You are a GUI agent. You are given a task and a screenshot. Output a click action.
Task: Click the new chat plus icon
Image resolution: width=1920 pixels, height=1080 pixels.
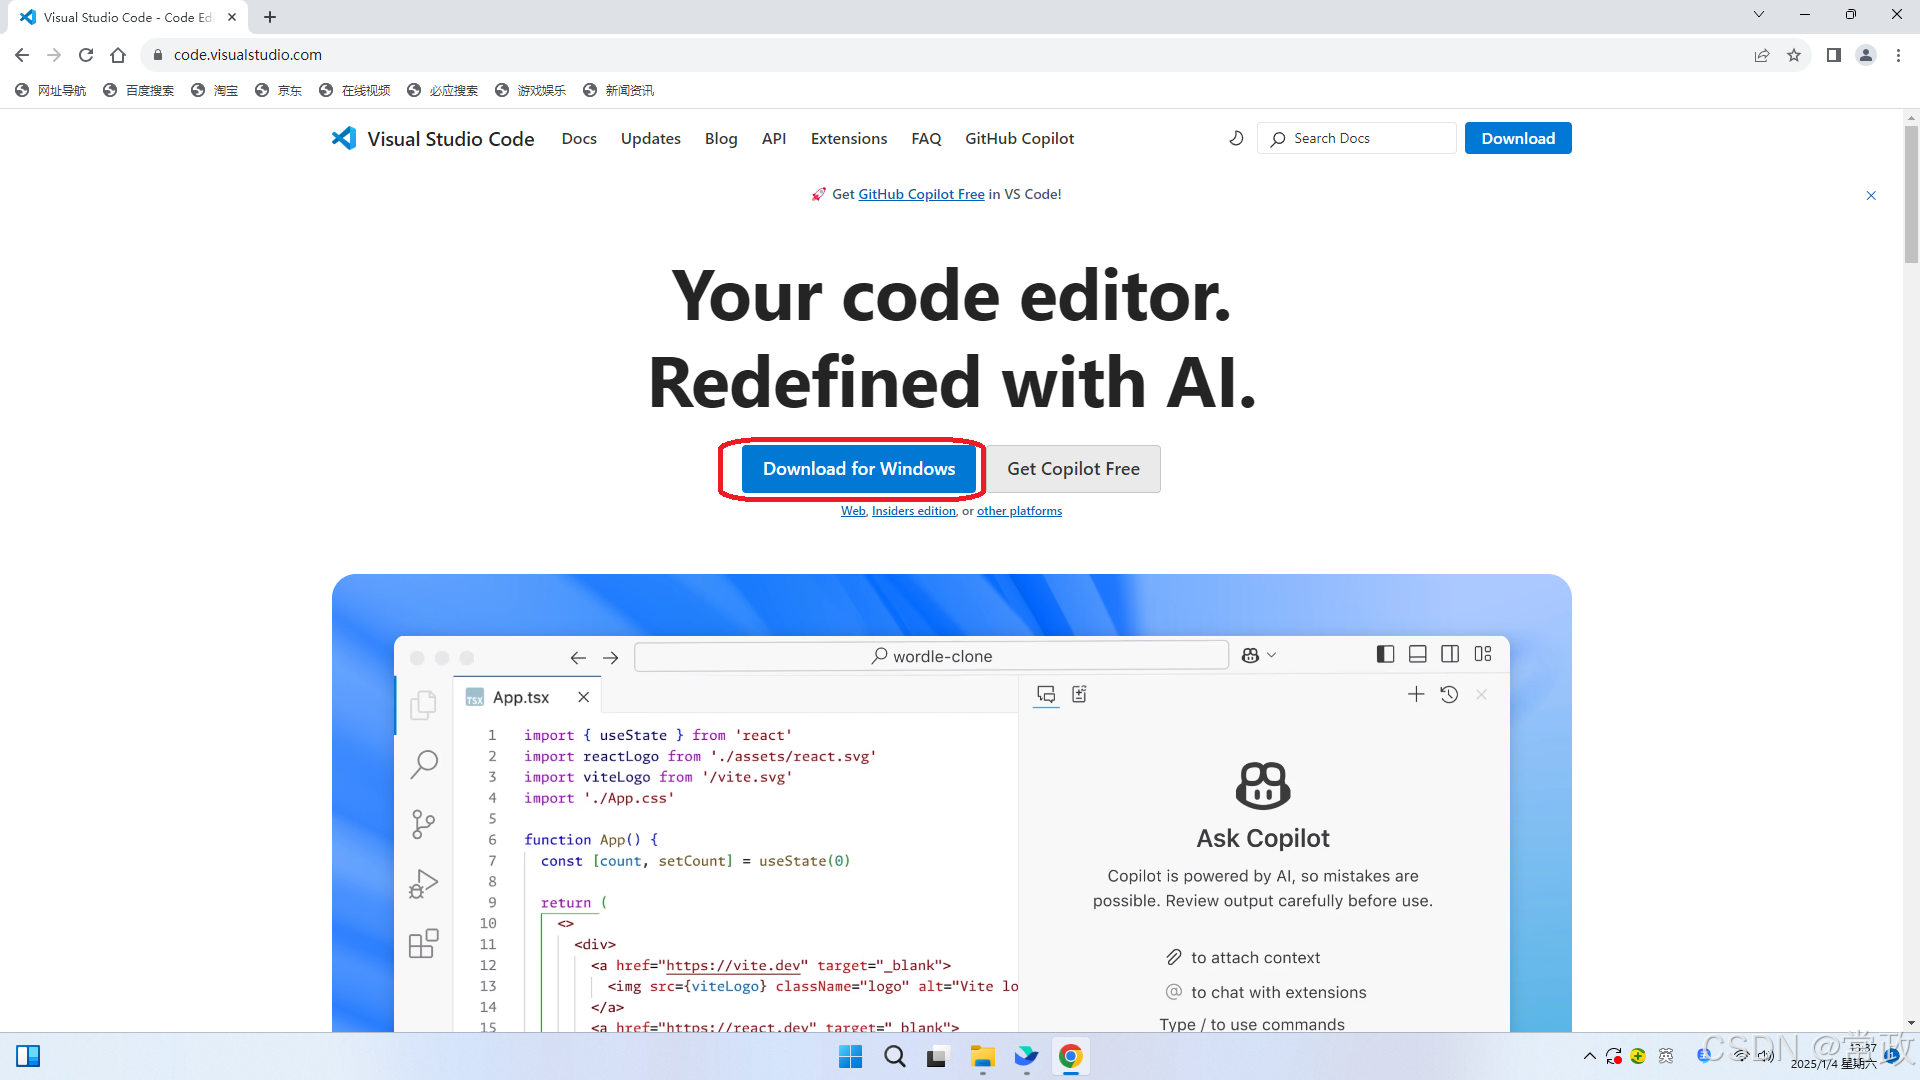pos(1416,694)
